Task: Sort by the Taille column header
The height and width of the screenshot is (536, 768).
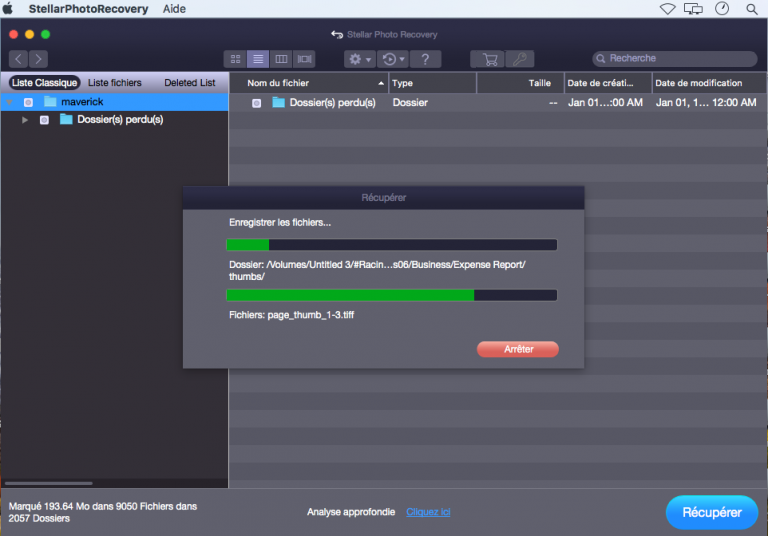Action: [521, 83]
